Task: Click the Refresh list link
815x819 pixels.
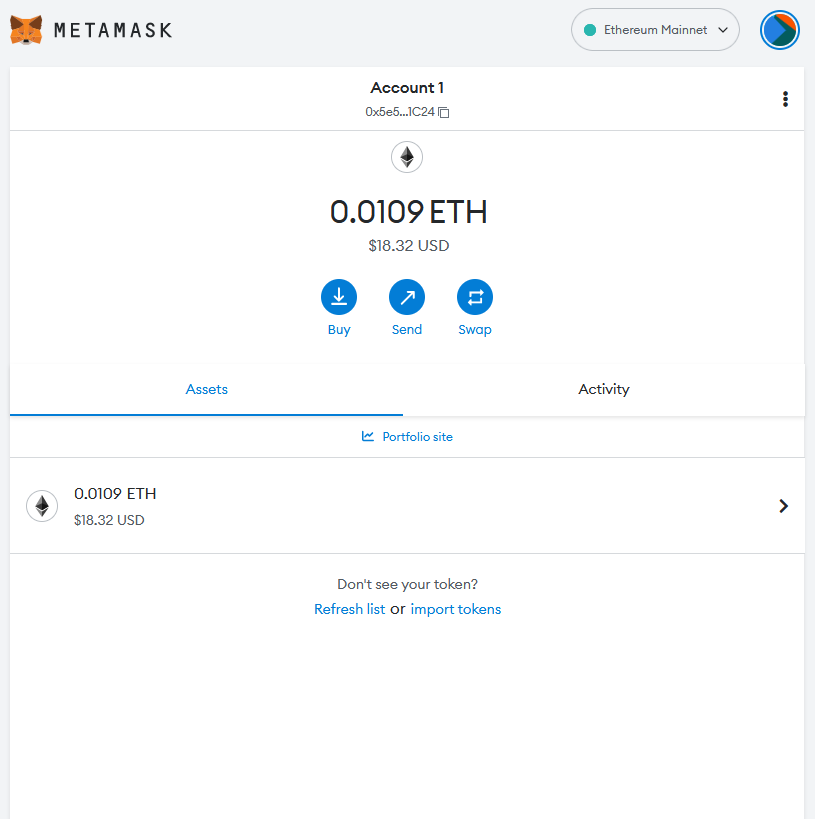Action: 350,609
